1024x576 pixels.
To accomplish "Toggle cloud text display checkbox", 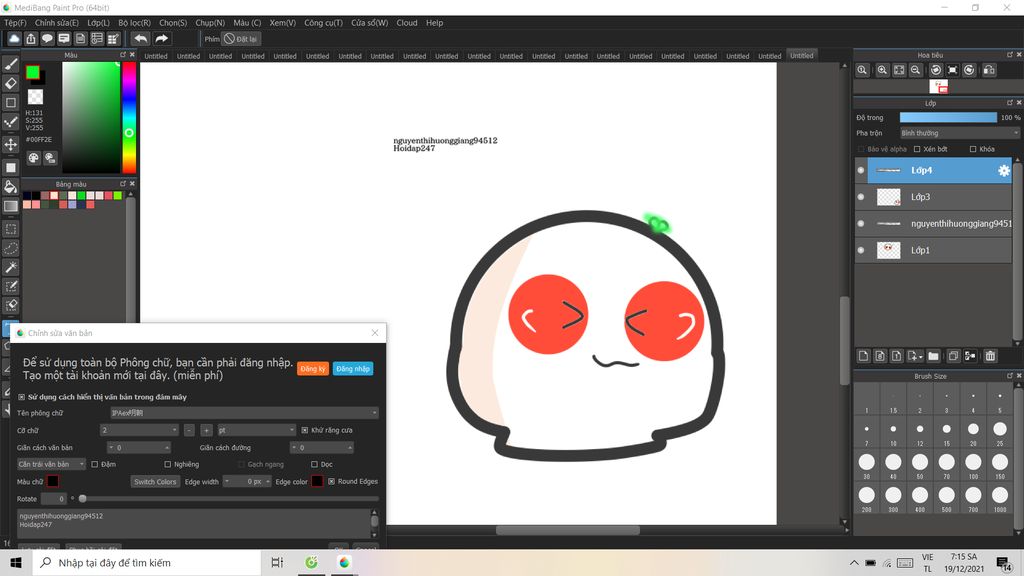I will point(22,397).
